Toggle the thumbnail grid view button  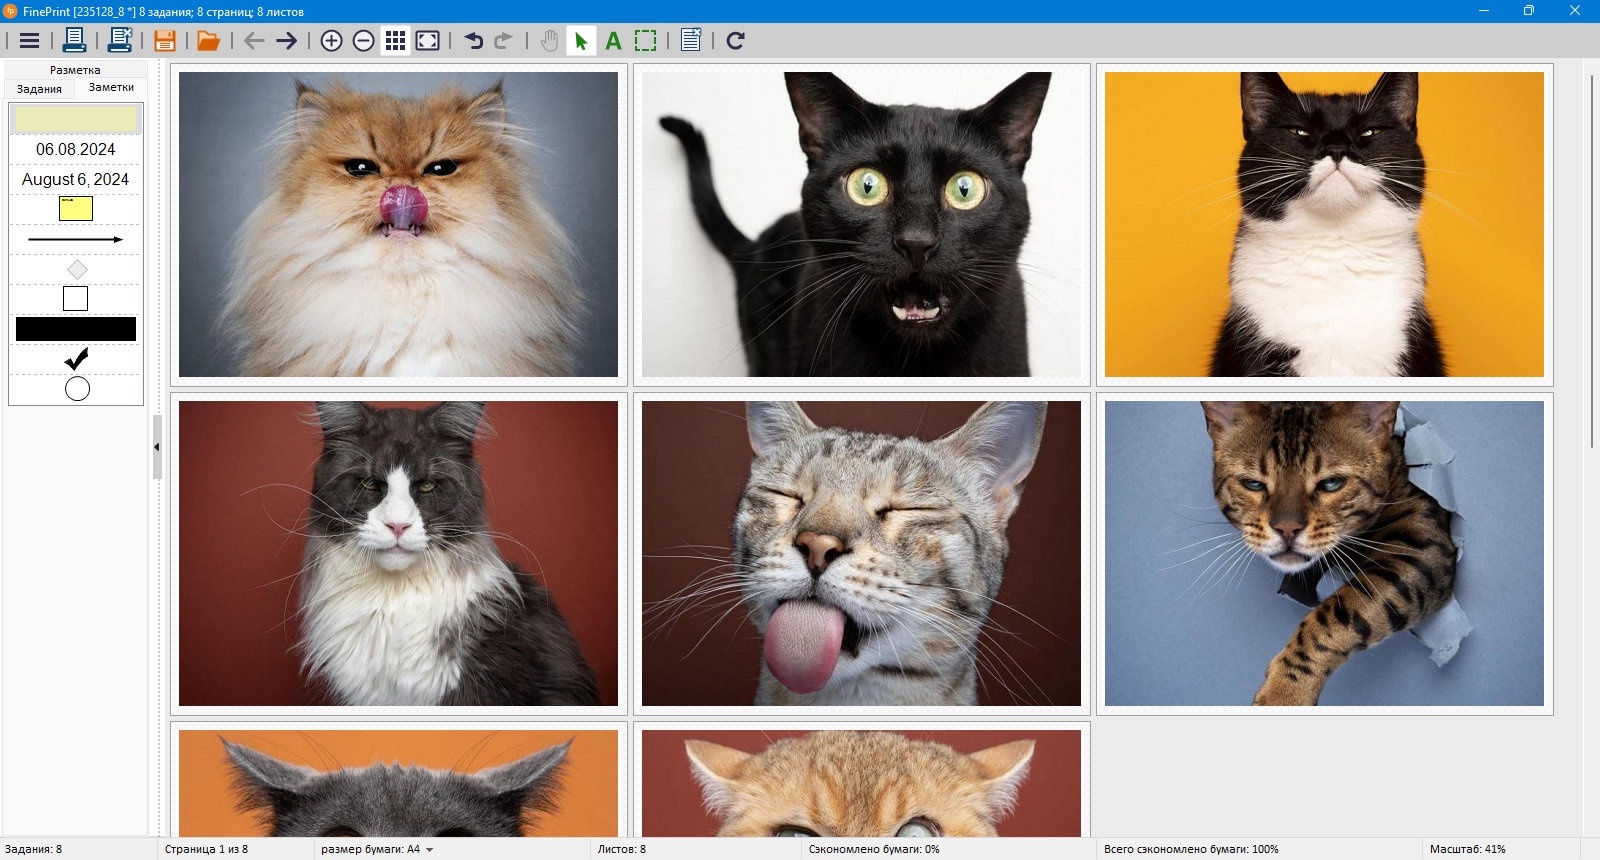coord(395,41)
